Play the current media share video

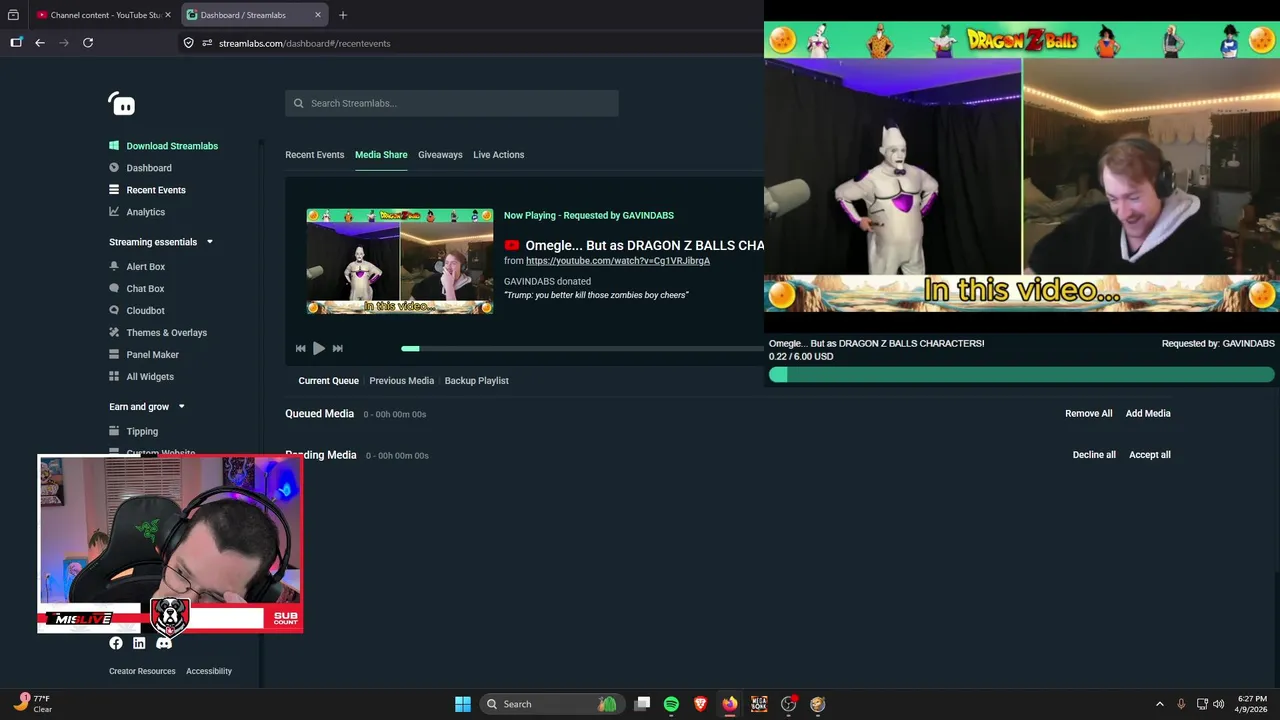pyautogui.click(x=319, y=348)
